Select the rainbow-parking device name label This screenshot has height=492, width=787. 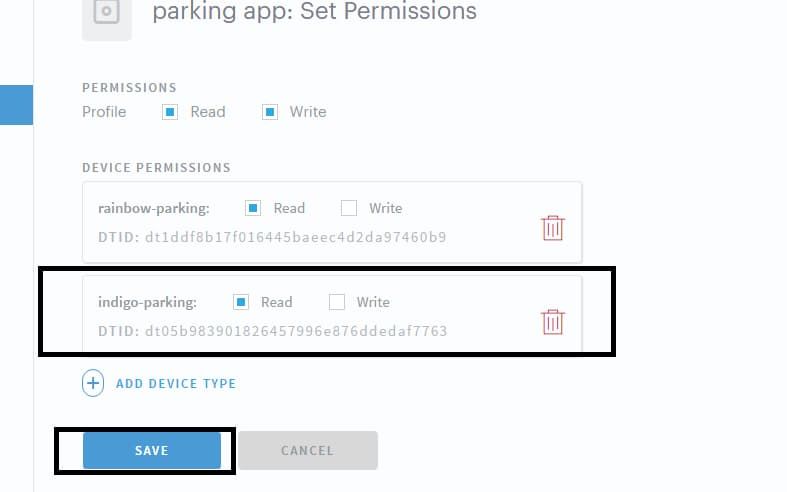pos(153,208)
